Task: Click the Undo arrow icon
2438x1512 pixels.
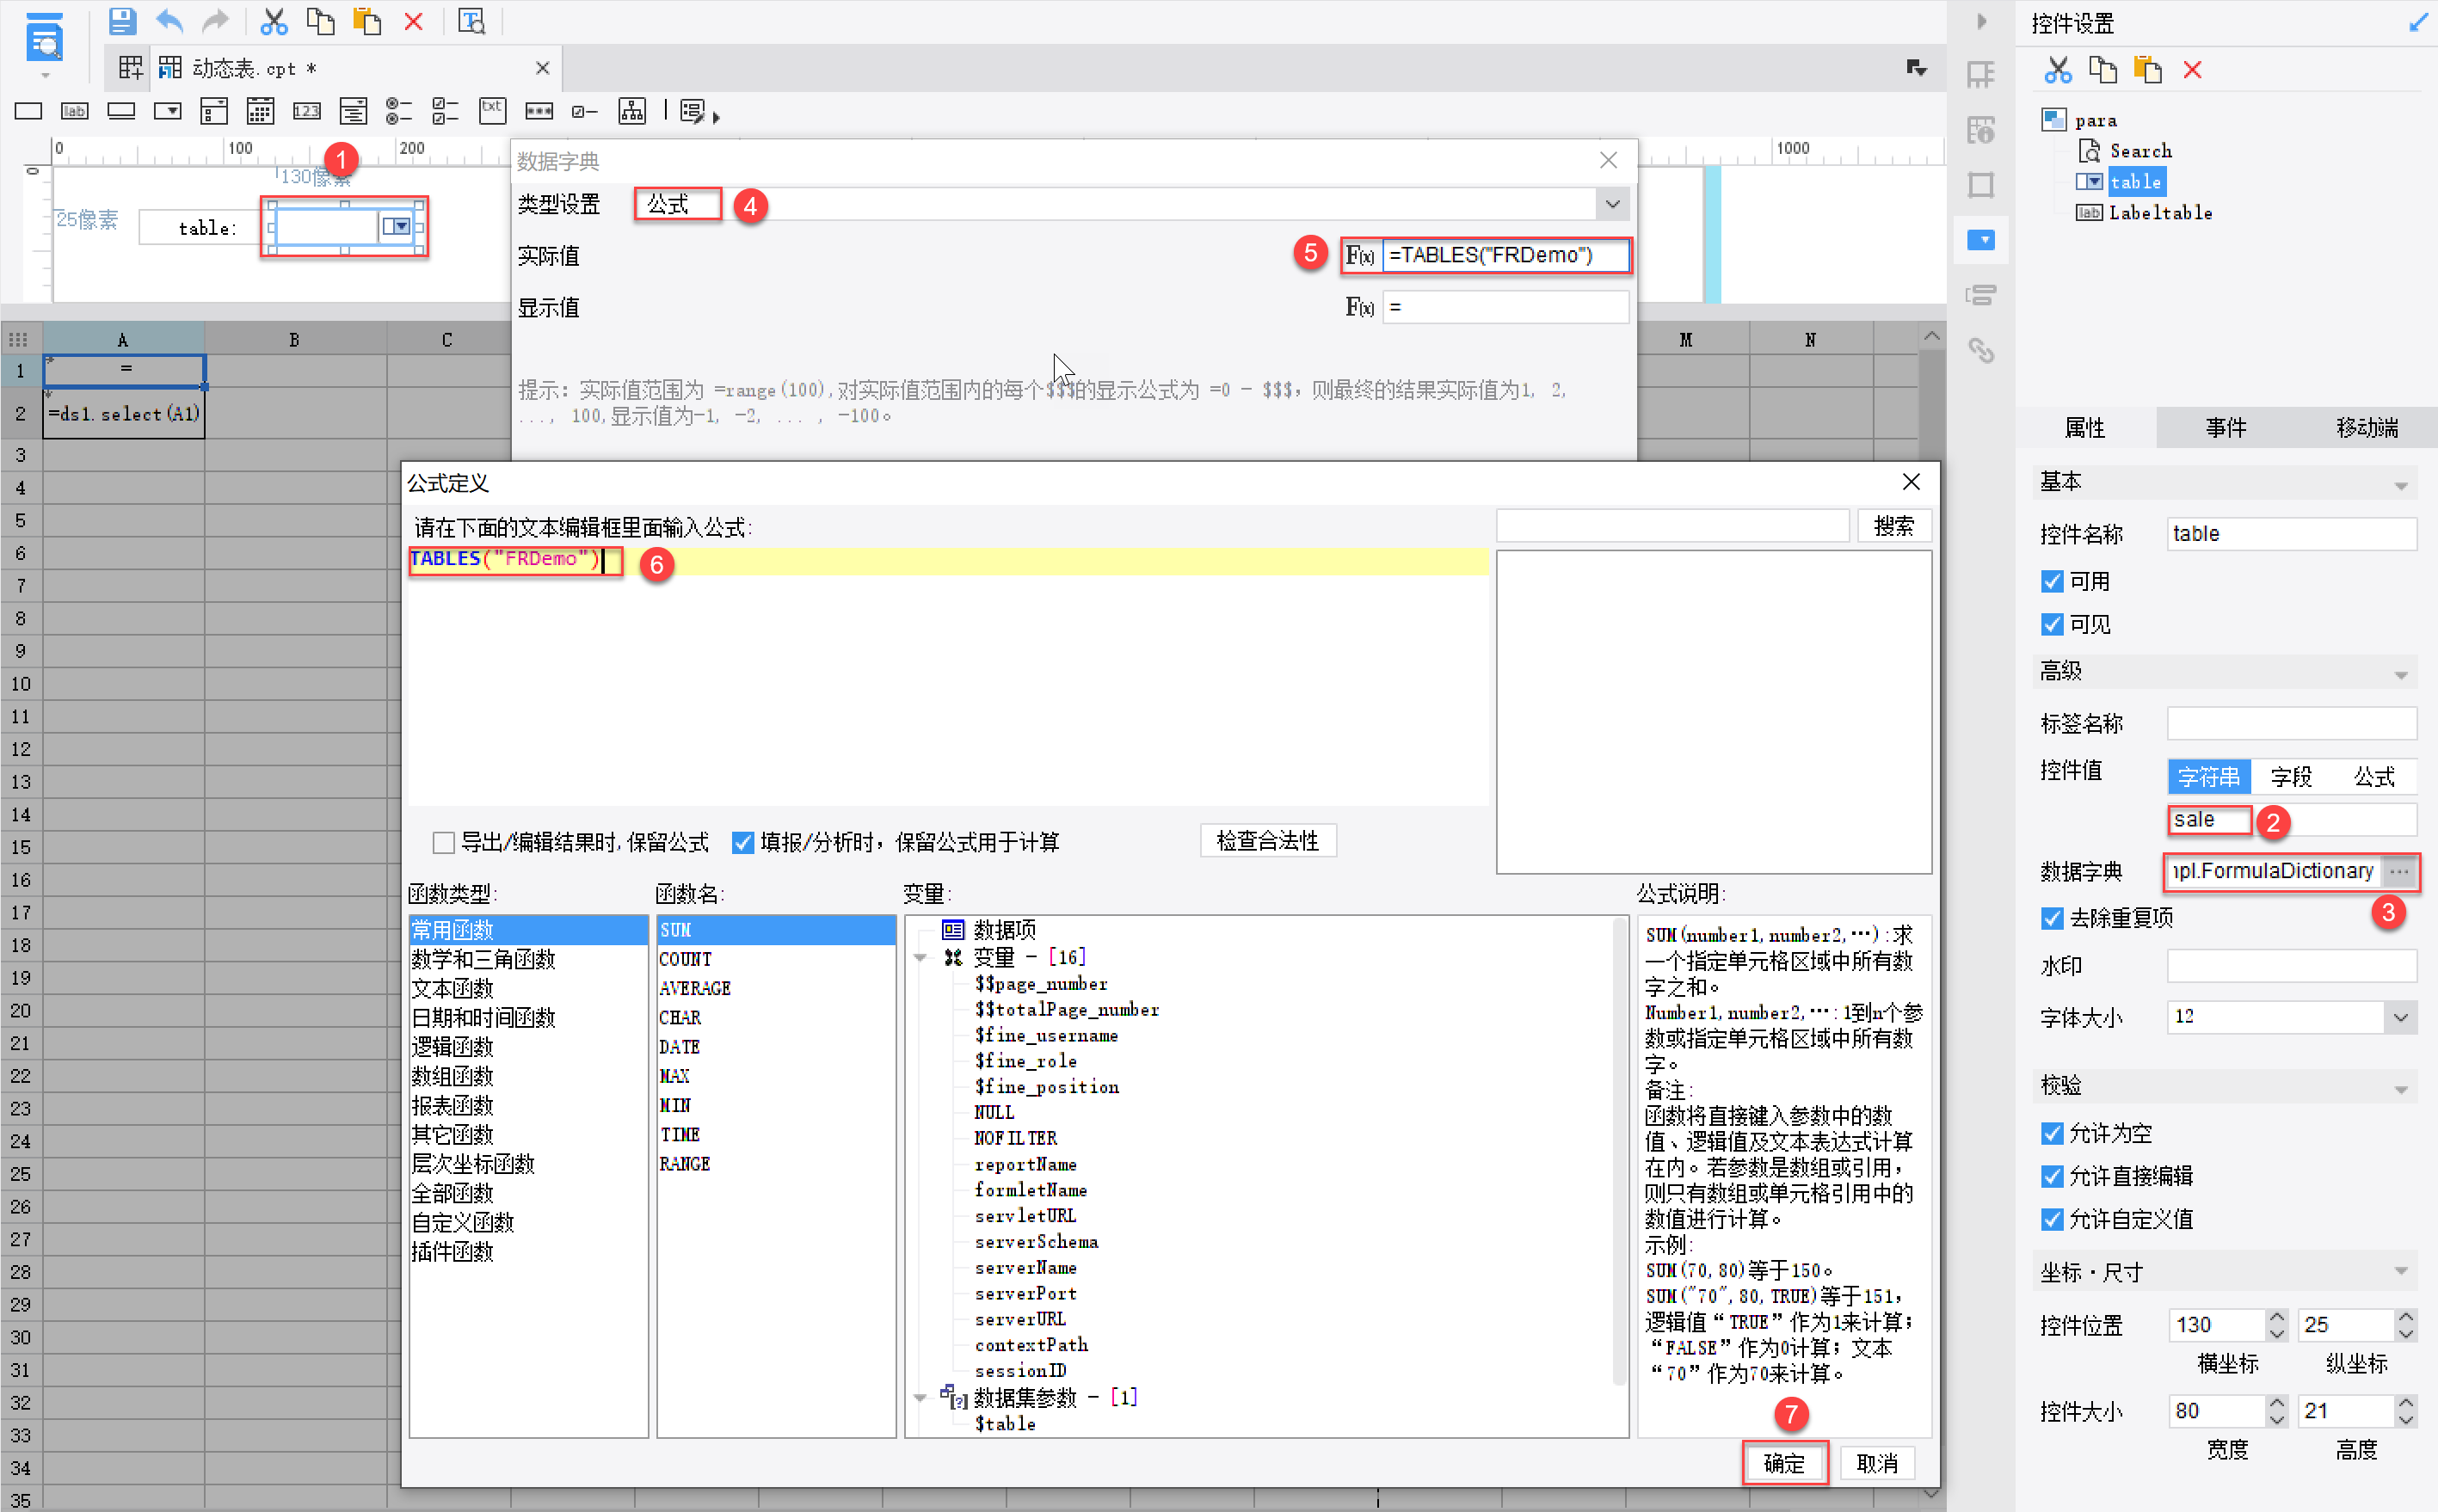Action: 170,21
